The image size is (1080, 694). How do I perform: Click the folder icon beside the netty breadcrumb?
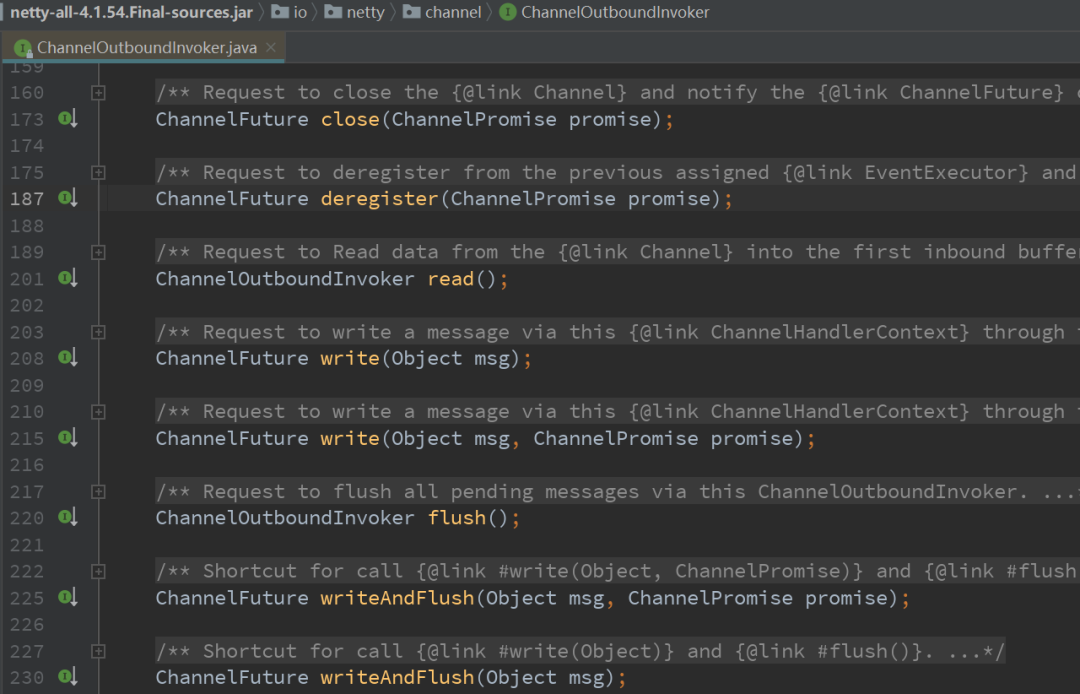pos(333,12)
